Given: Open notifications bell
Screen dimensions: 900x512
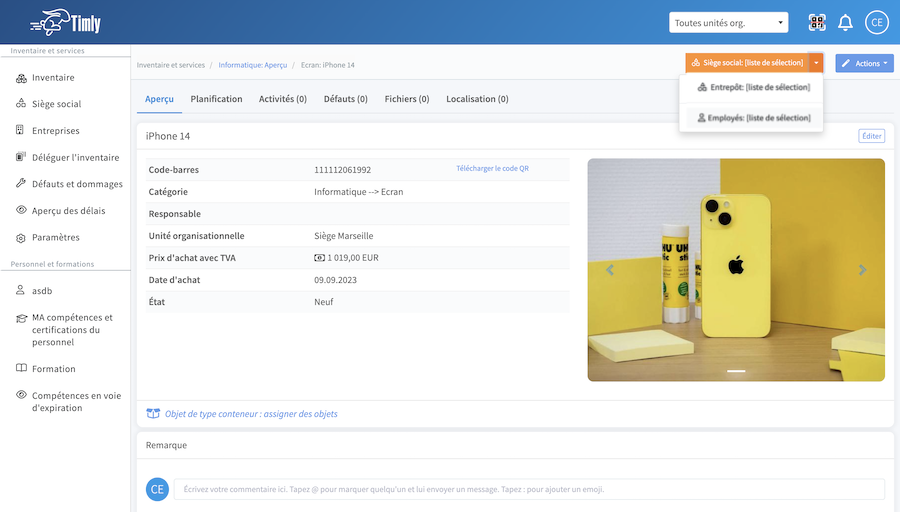Looking at the screenshot, I should tap(845, 23).
